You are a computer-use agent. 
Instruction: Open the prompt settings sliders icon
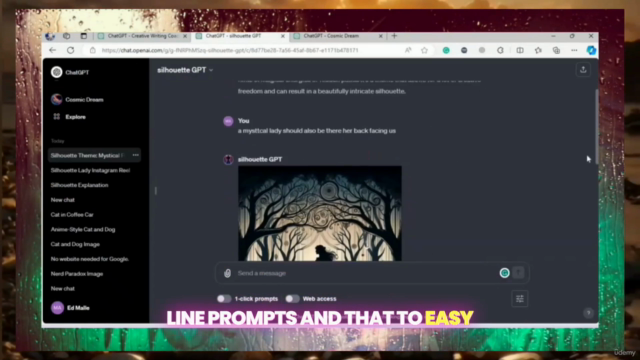(520, 299)
